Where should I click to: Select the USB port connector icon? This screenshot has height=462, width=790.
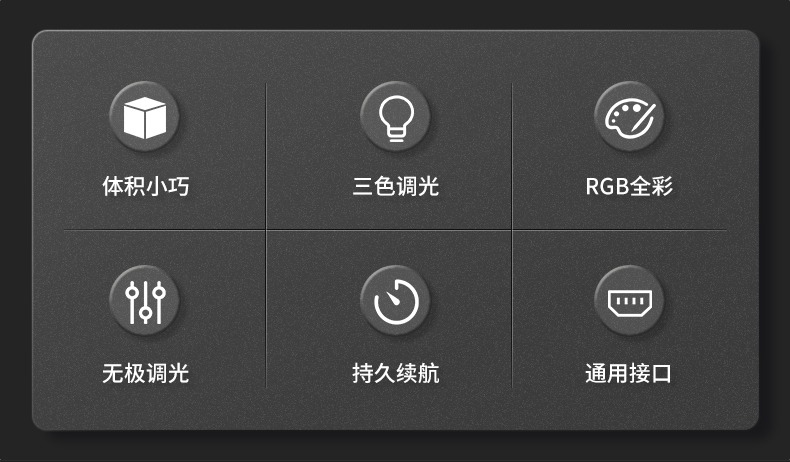629,301
